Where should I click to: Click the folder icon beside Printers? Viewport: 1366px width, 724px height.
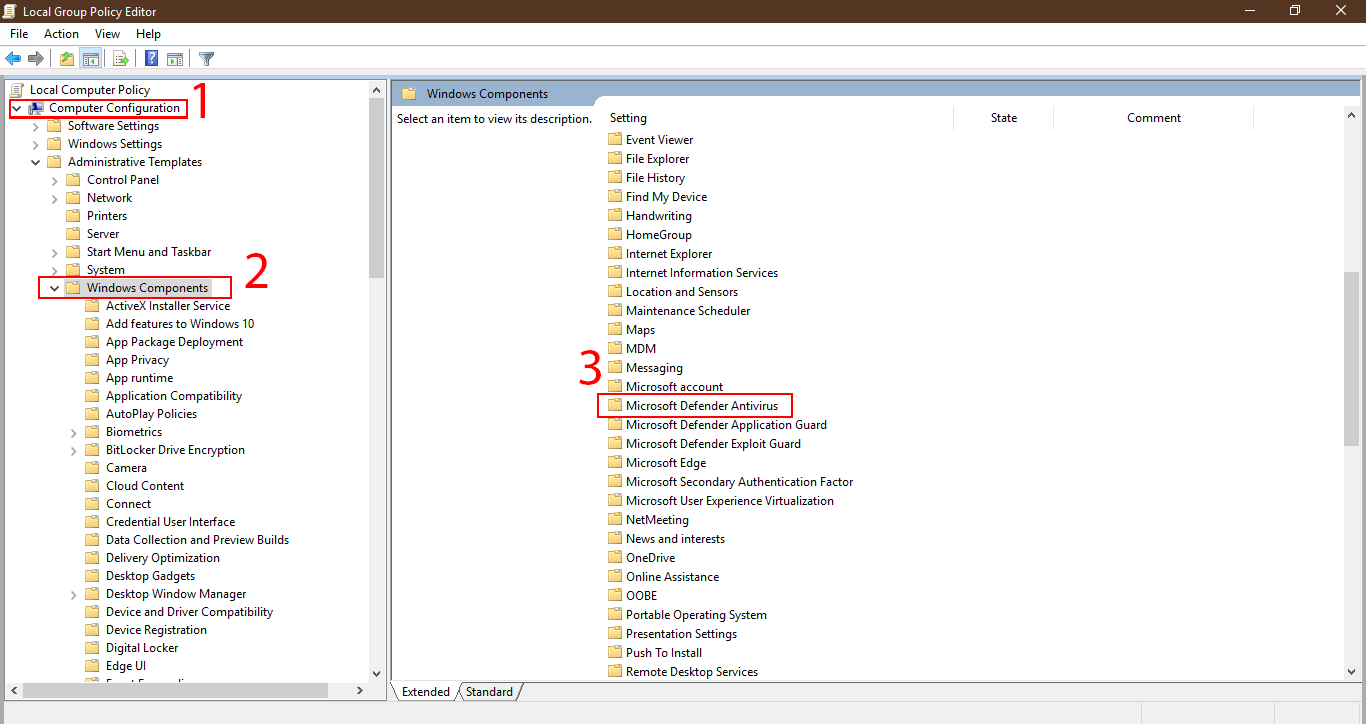tap(73, 216)
